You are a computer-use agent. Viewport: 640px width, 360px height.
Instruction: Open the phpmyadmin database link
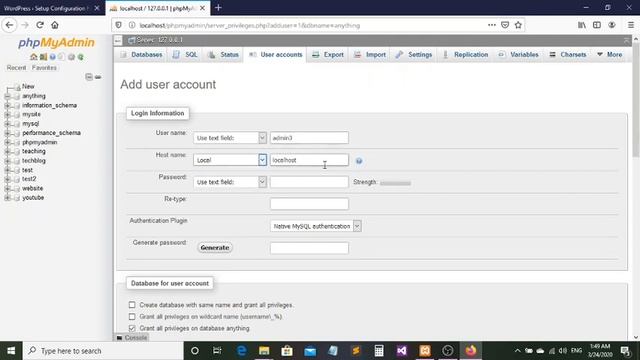tap(40, 142)
